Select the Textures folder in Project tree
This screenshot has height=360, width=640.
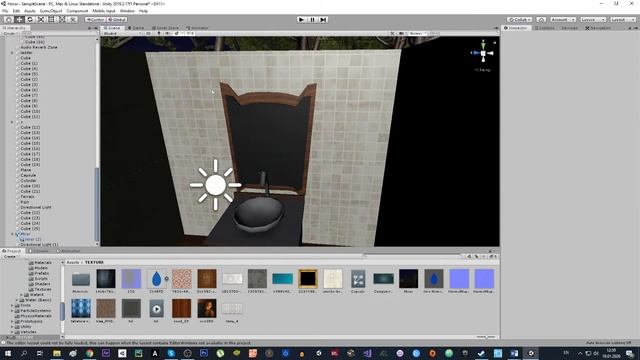(40, 289)
